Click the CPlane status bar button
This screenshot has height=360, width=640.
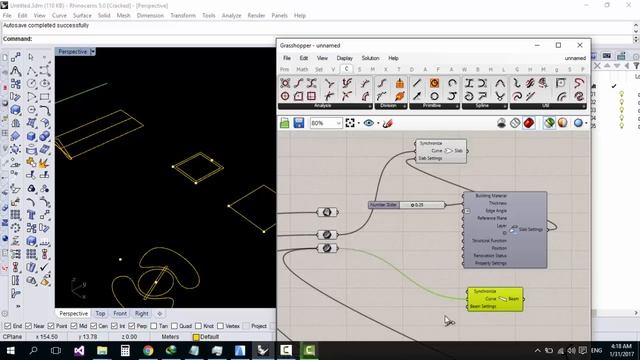coord(12,337)
